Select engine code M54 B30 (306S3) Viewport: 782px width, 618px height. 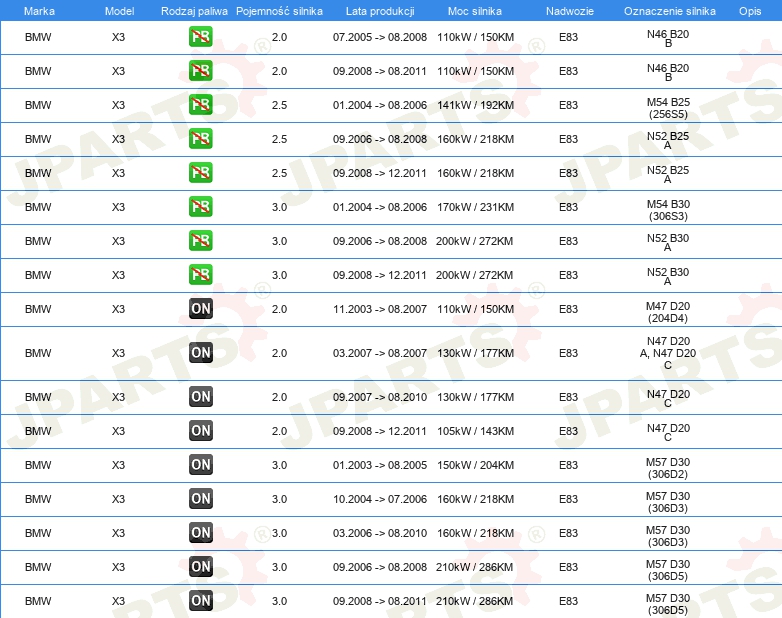(668, 209)
